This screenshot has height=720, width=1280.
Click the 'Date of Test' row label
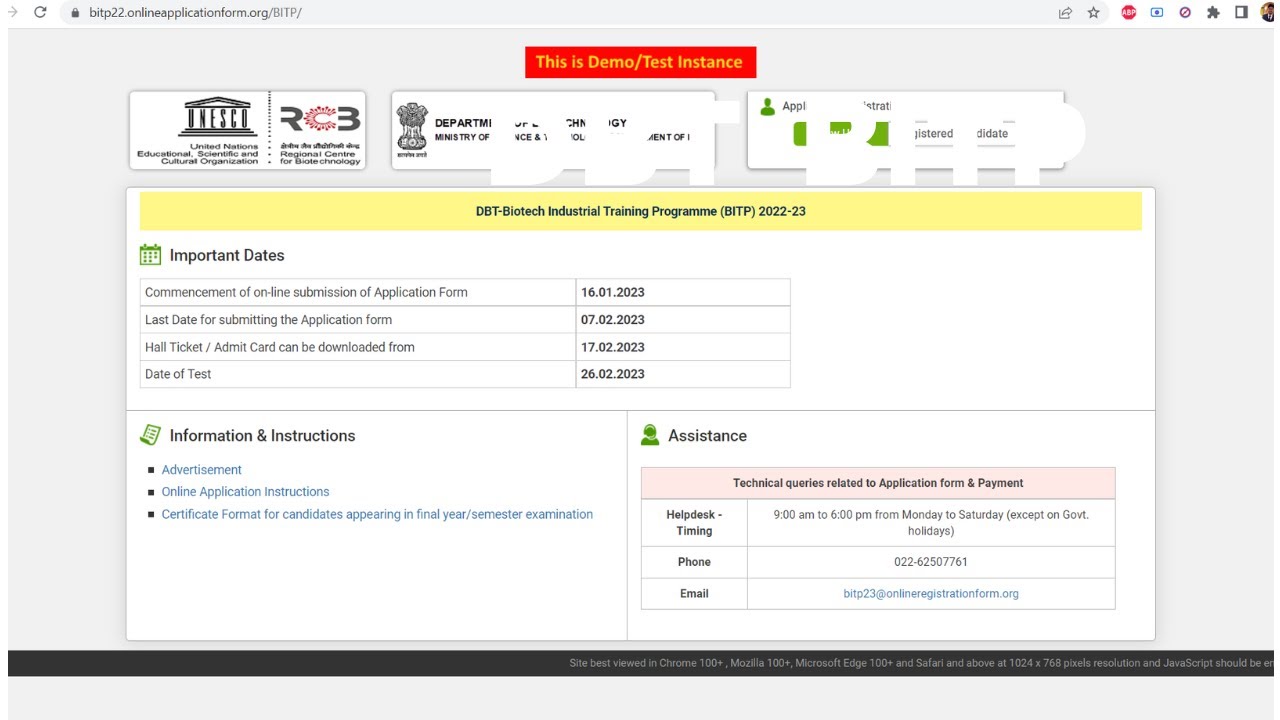(x=178, y=374)
